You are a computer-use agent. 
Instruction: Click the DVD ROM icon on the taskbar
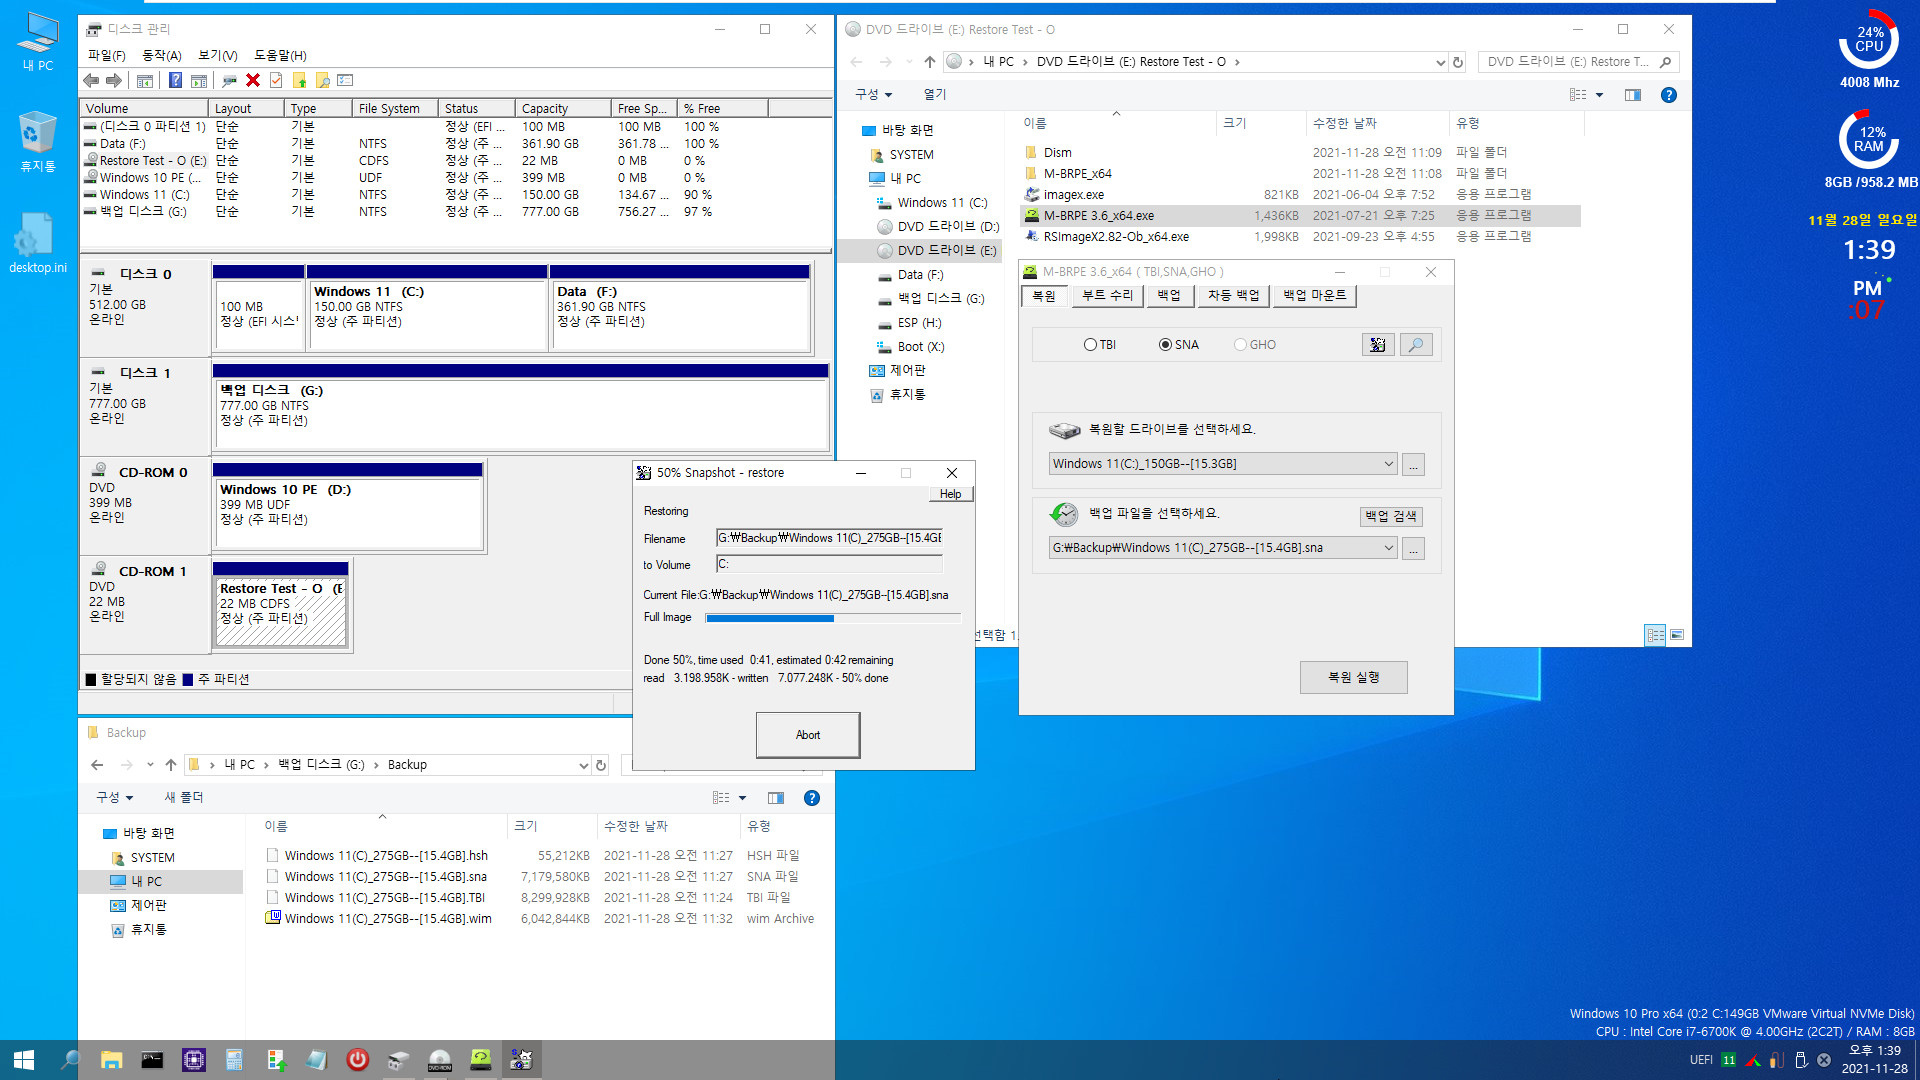(x=440, y=1060)
